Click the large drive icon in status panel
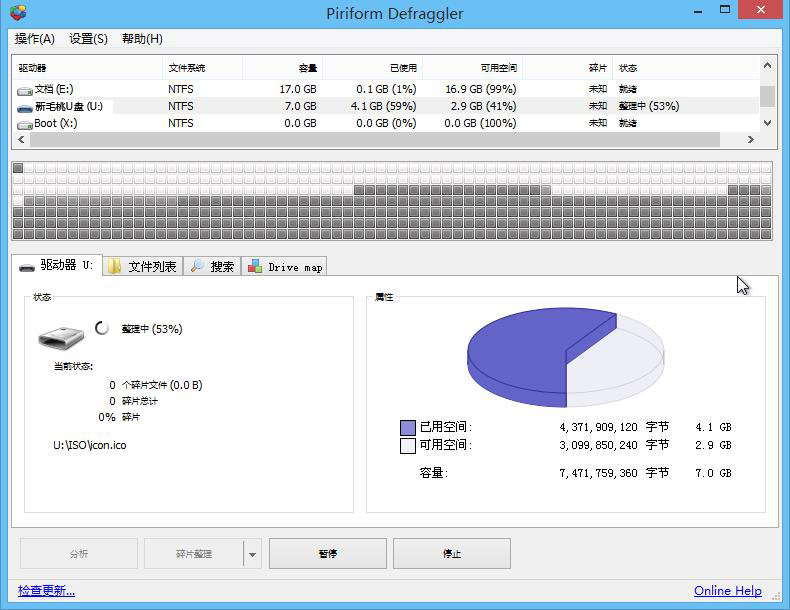The width and height of the screenshot is (790, 610). click(61, 336)
